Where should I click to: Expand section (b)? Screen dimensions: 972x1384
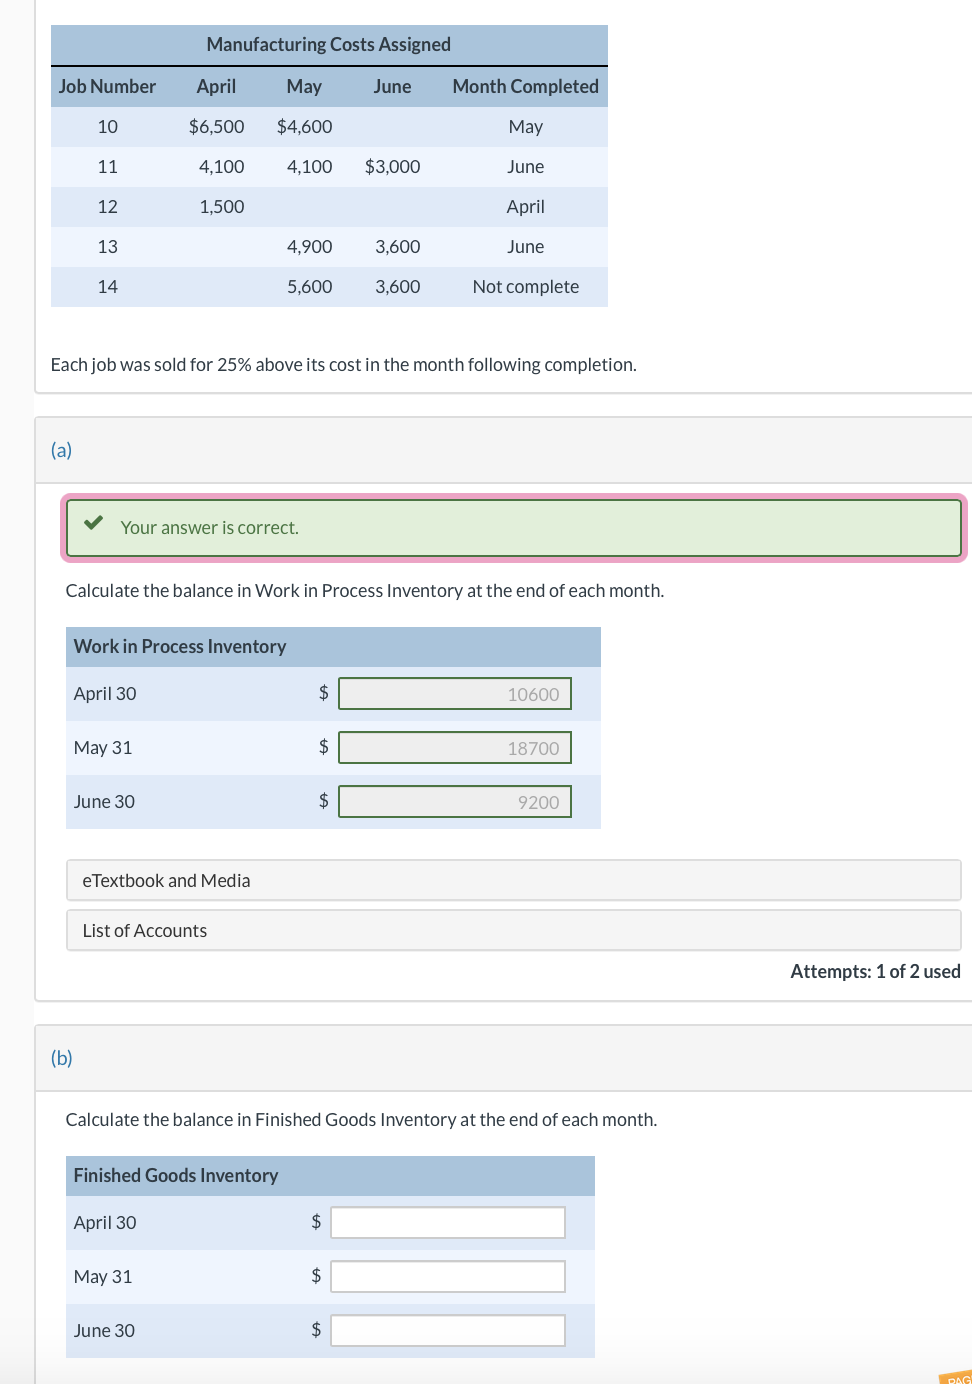61,1057
